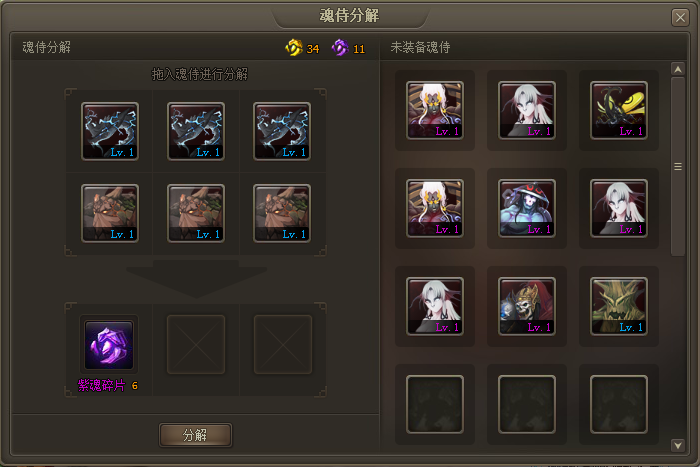Viewport: 700px width, 467px height.
Task: Pick the first lightning dragon in decompose grid
Action: pyautogui.click(x=110, y=131)
